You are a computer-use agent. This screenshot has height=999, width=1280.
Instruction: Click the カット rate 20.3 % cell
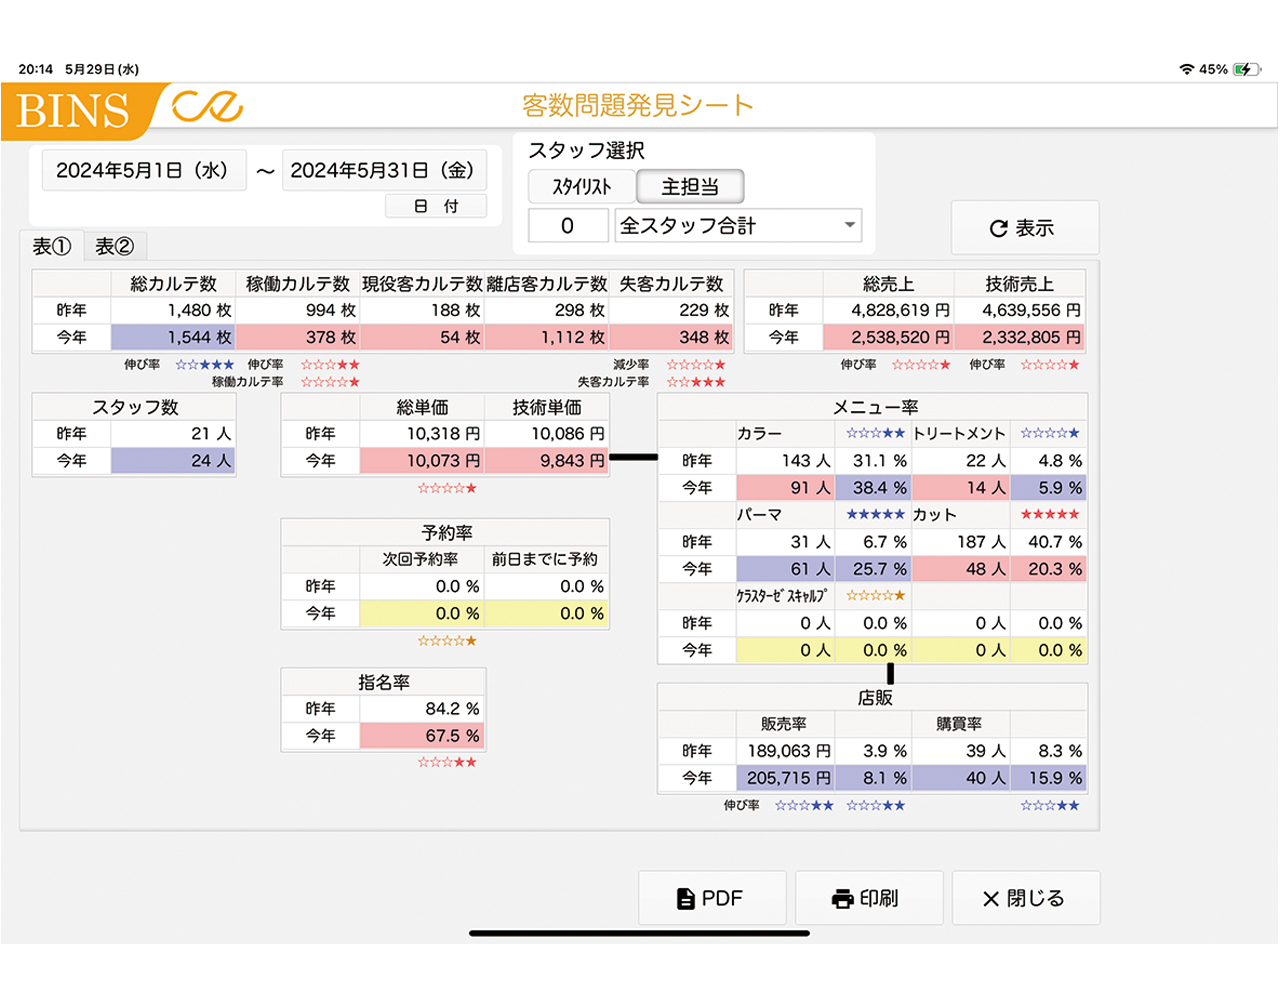tap(1049, 569)
